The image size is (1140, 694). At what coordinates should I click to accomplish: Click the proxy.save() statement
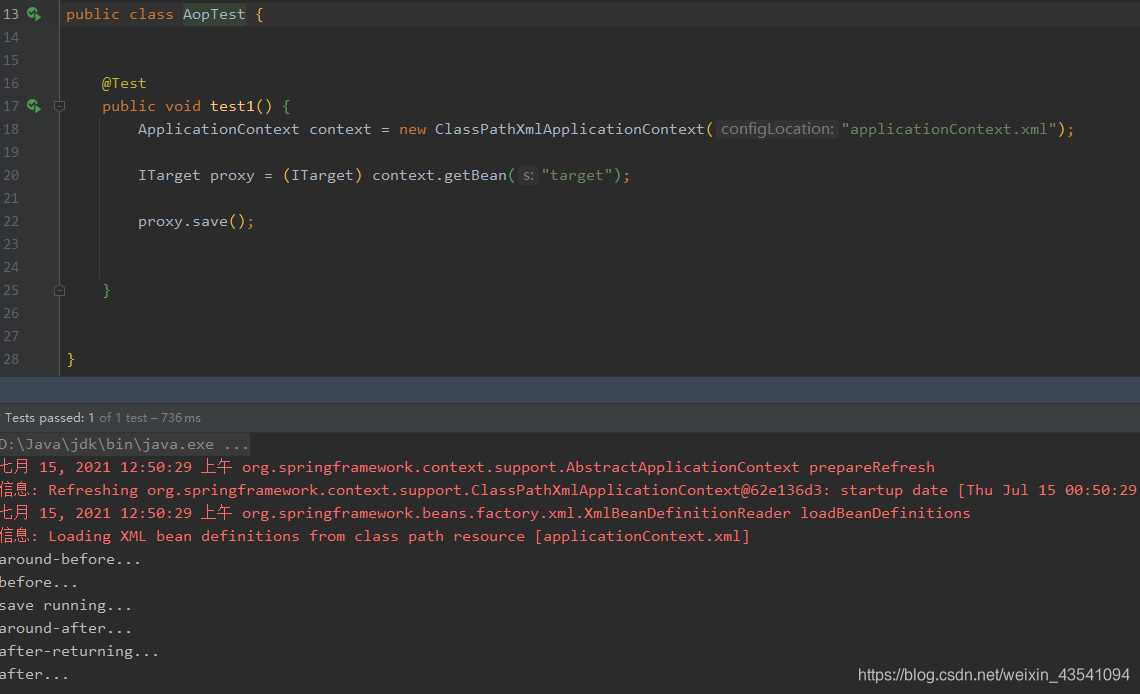click(x=196, y=221)
